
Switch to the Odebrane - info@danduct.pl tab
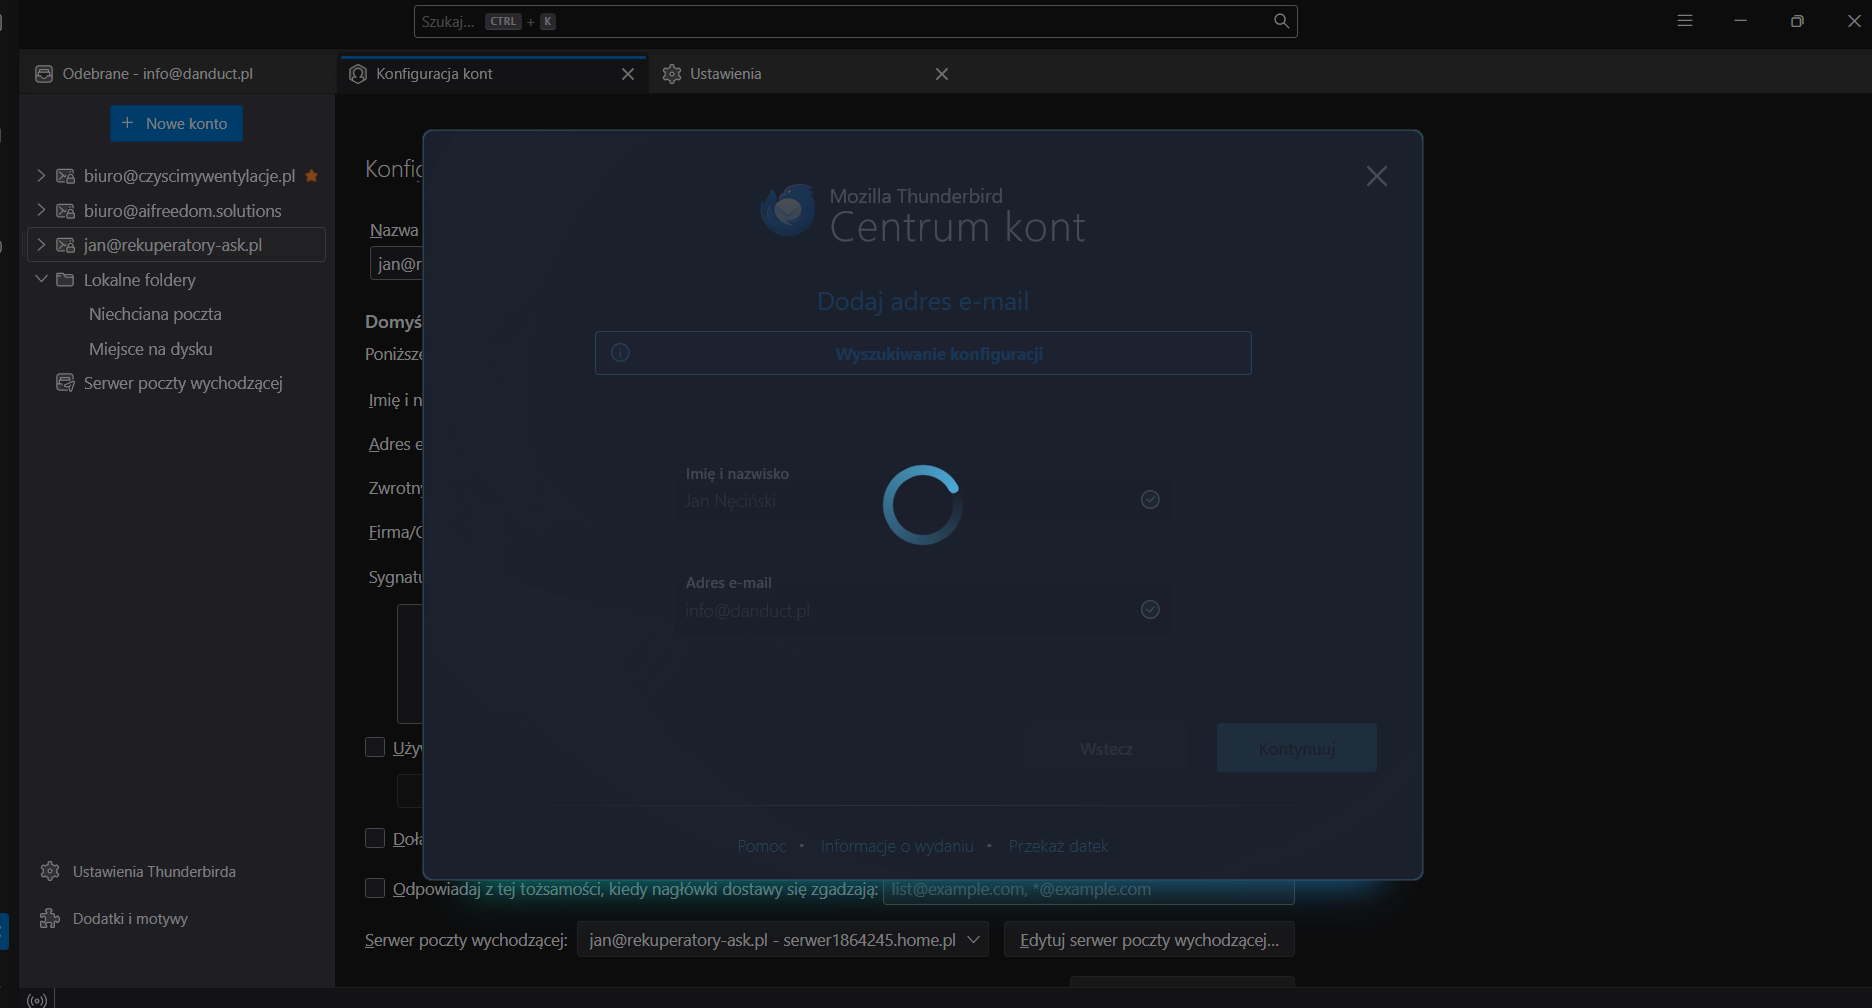click(178, 74)
